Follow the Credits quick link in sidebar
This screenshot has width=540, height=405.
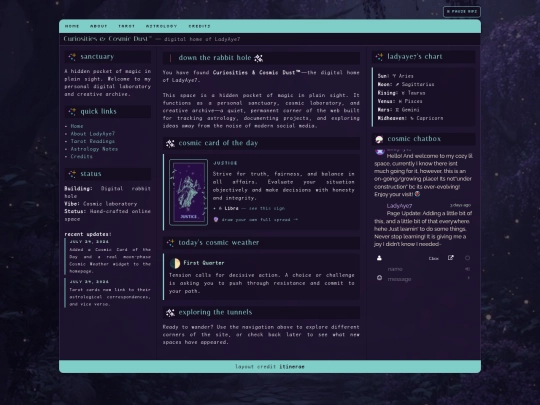[81, 156]
